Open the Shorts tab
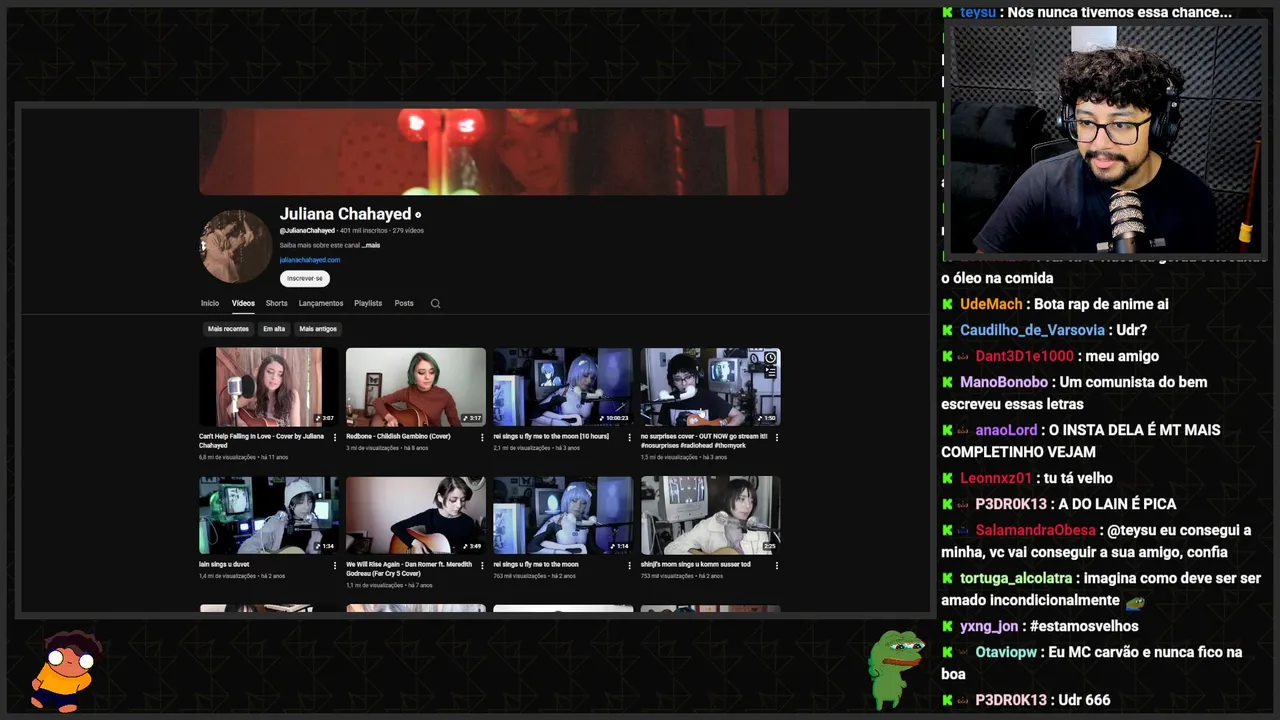 click(x=276, y=303)
